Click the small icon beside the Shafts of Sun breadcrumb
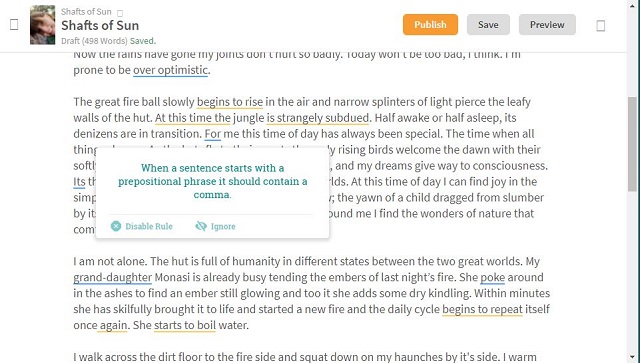Viewport: 640px width, 363px height. [120, 13]
